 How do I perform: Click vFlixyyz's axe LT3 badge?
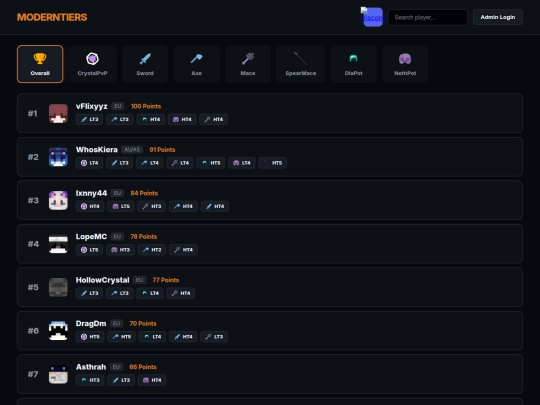pos(120,120)
